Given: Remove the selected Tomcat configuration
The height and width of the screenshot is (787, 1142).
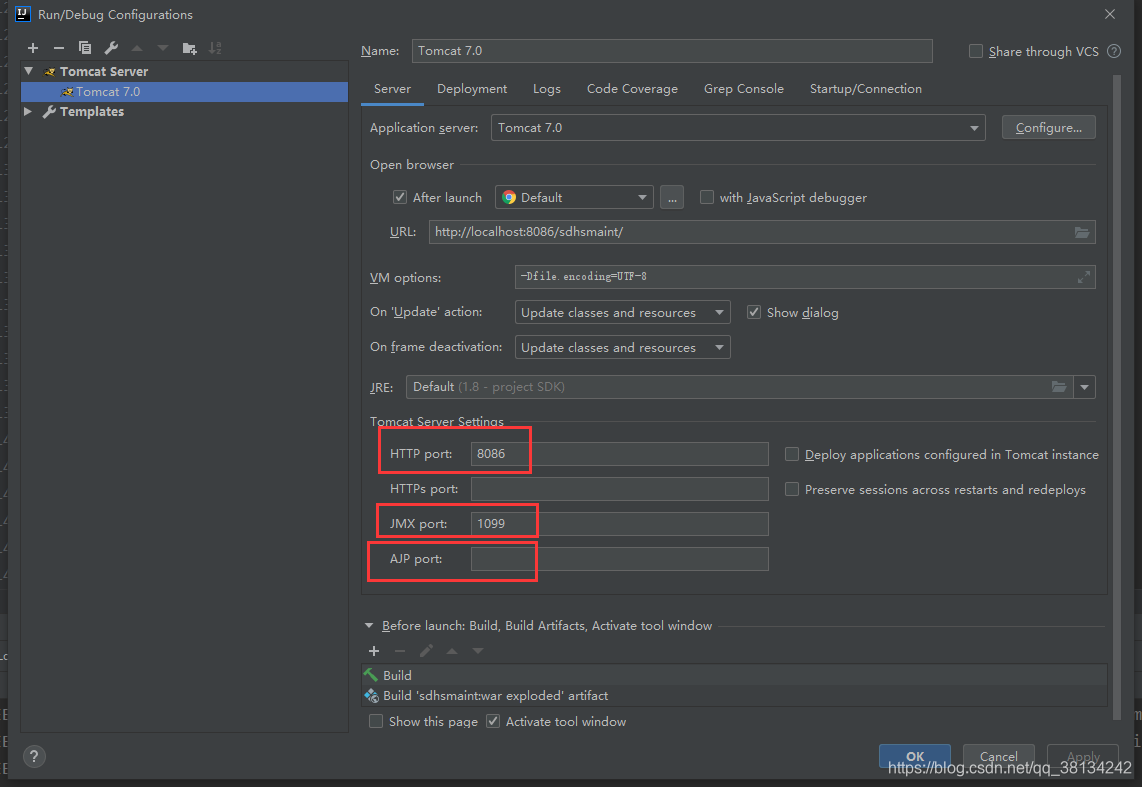Looking at the screenshot, I should (x=58, y=47).
